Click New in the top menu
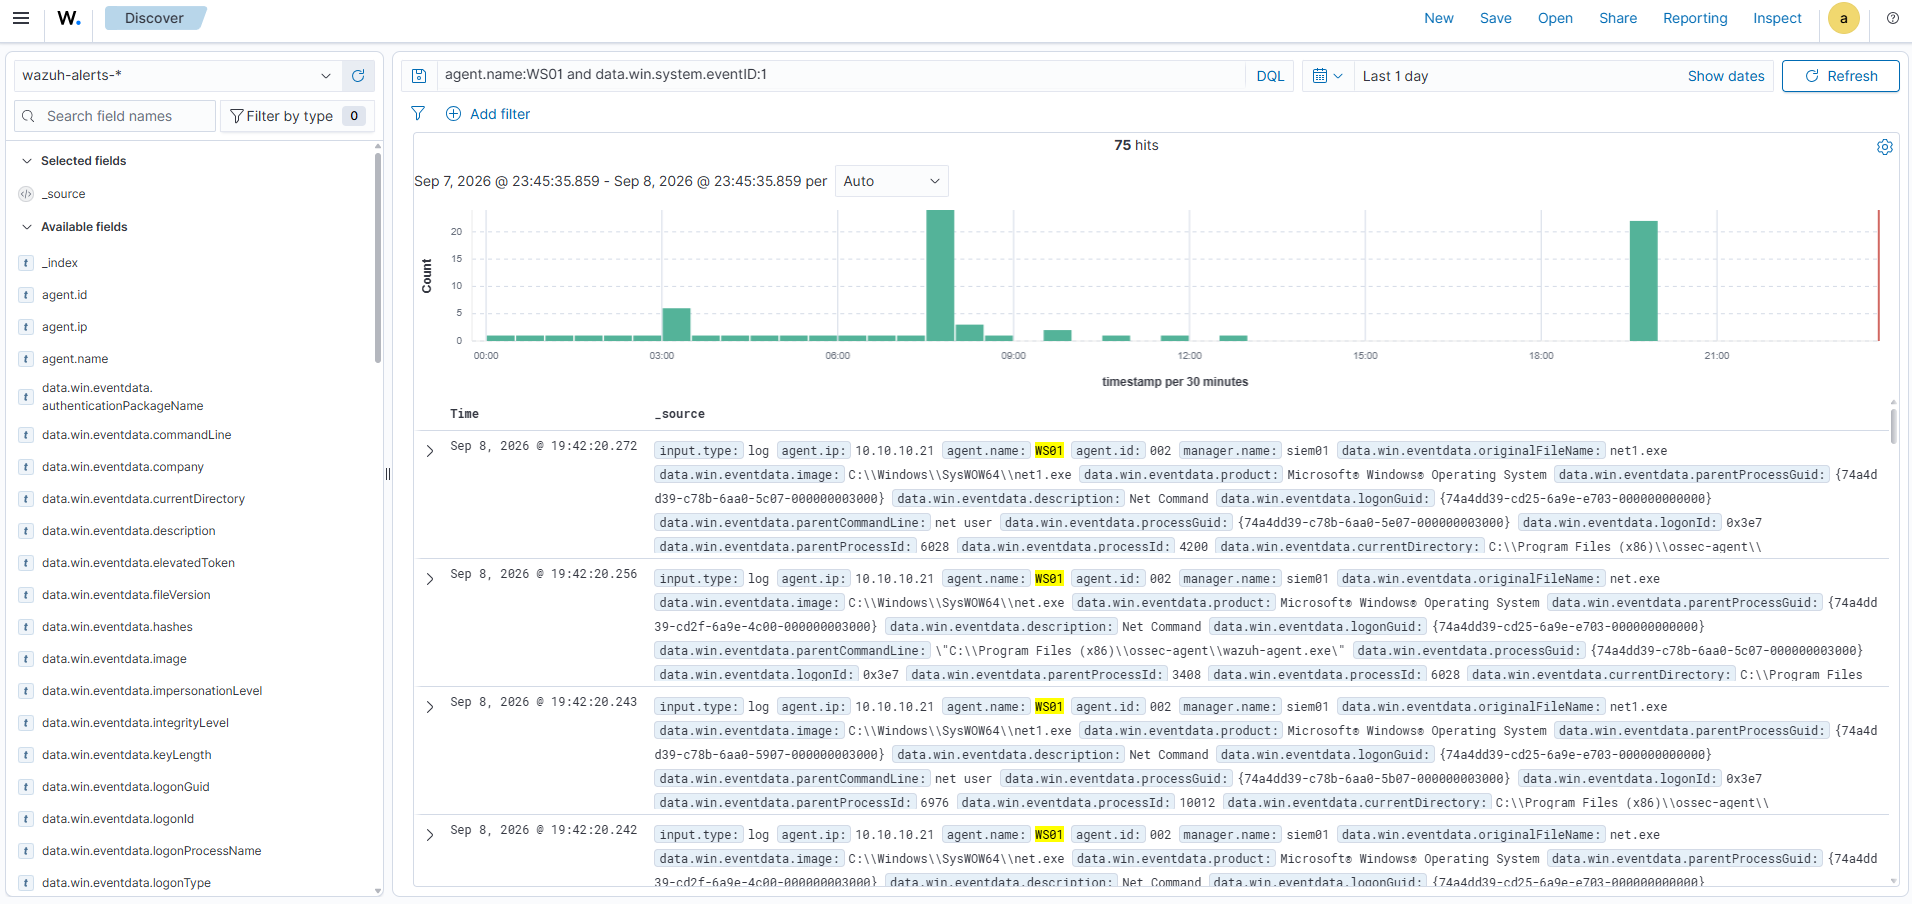Viewport: 1912px width, 904px height. click(1438, 18)
